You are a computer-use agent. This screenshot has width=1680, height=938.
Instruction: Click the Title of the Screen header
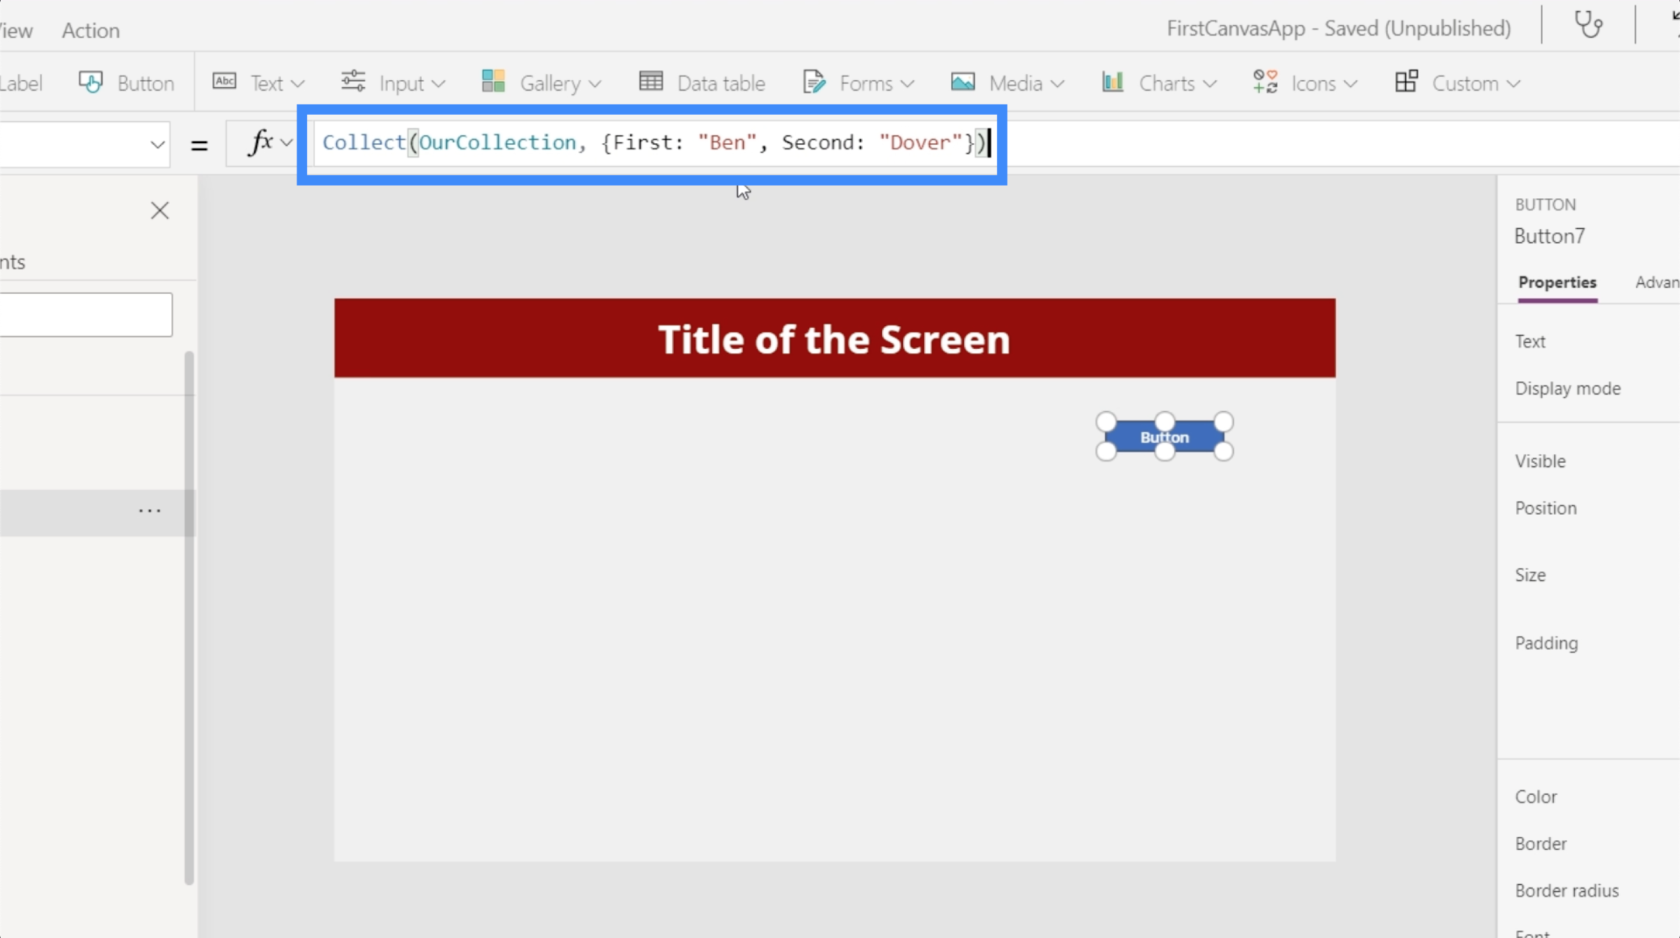(834, 339)
